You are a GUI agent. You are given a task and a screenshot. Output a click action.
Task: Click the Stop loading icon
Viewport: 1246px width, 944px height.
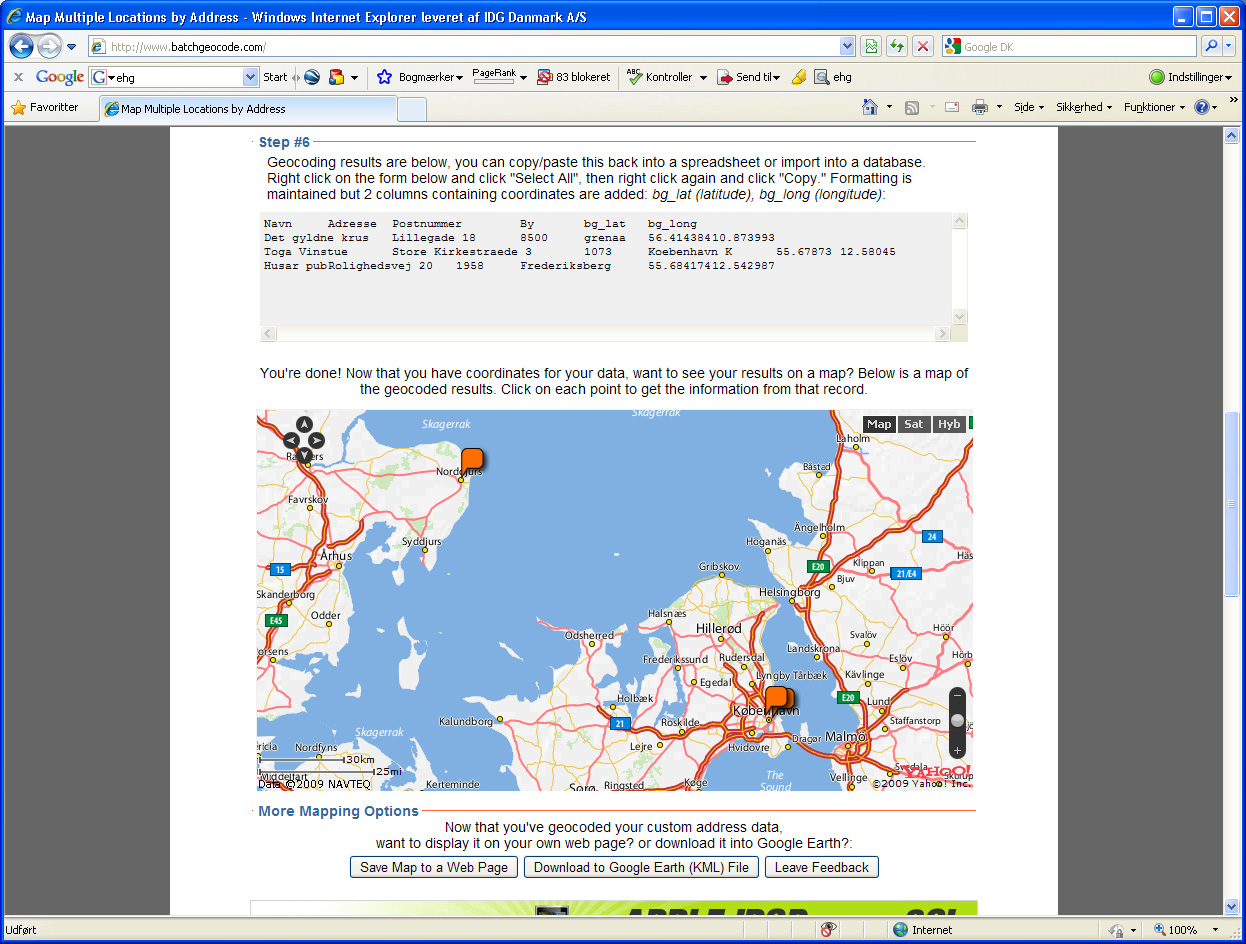(922, 47)
